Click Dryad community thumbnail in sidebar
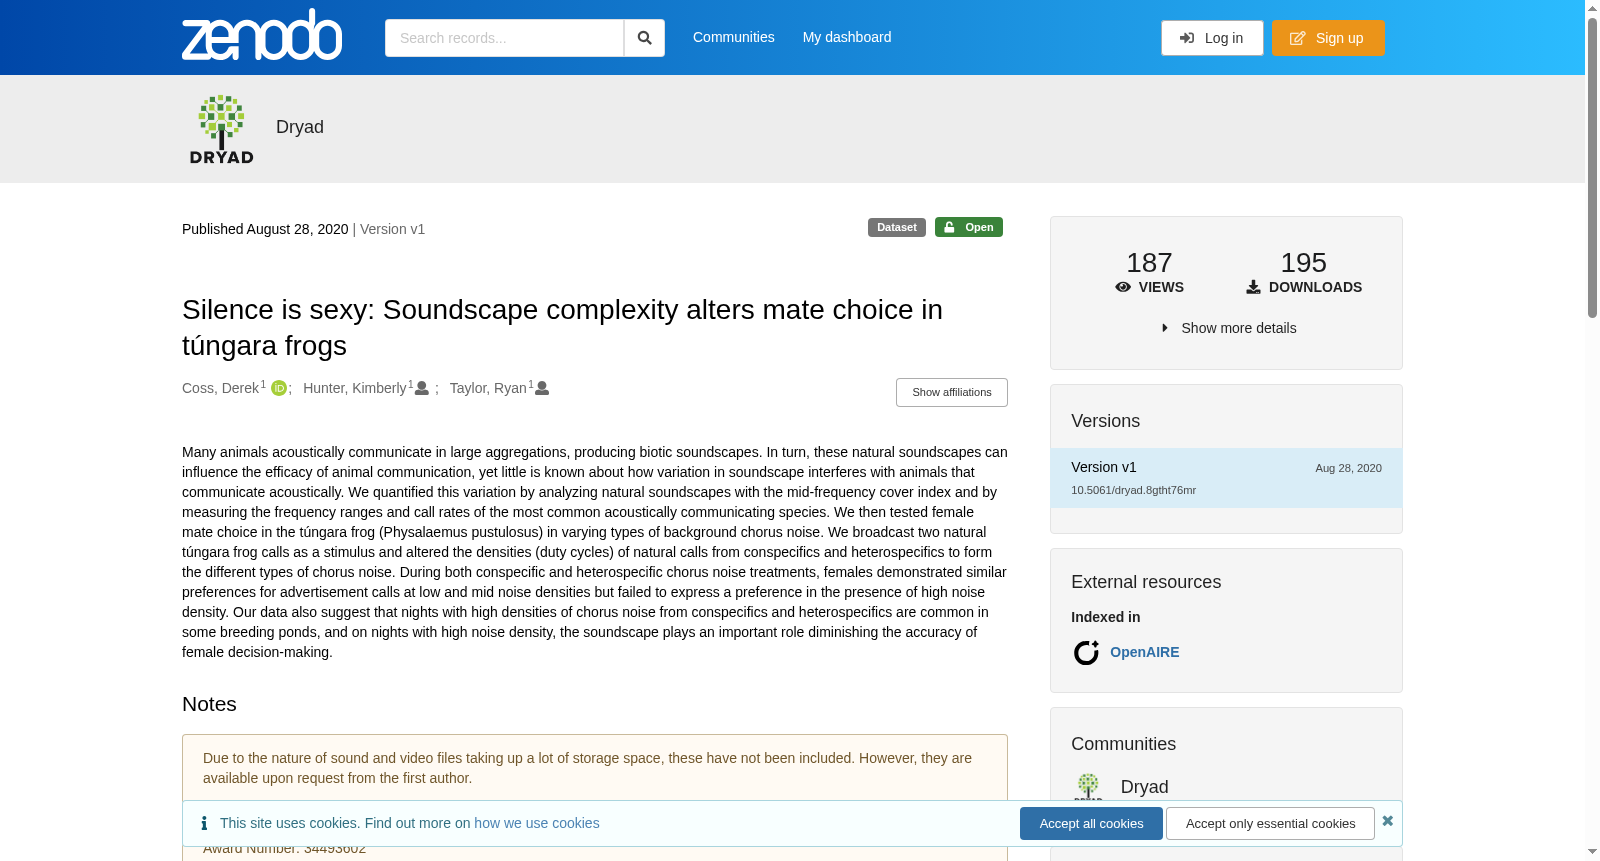This screenshot has width=1600, height=861. [1088, 786]
